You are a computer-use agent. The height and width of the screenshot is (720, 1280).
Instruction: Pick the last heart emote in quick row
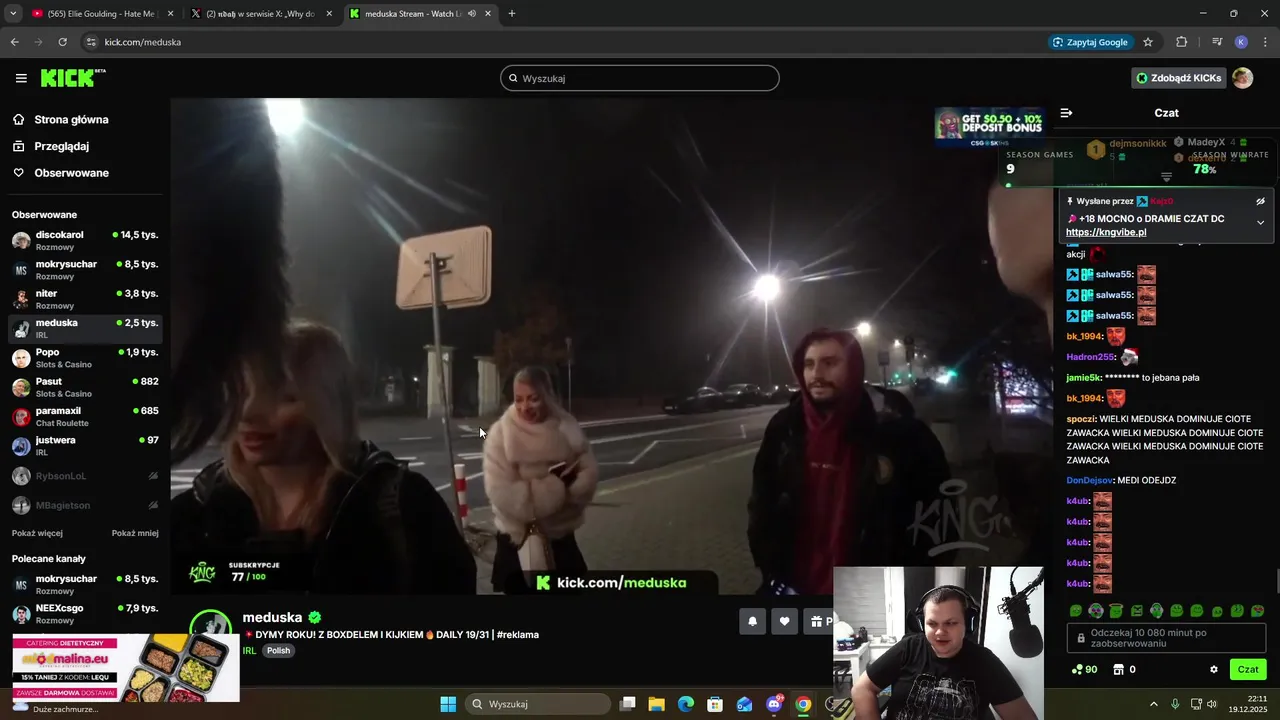[1258, 611]
